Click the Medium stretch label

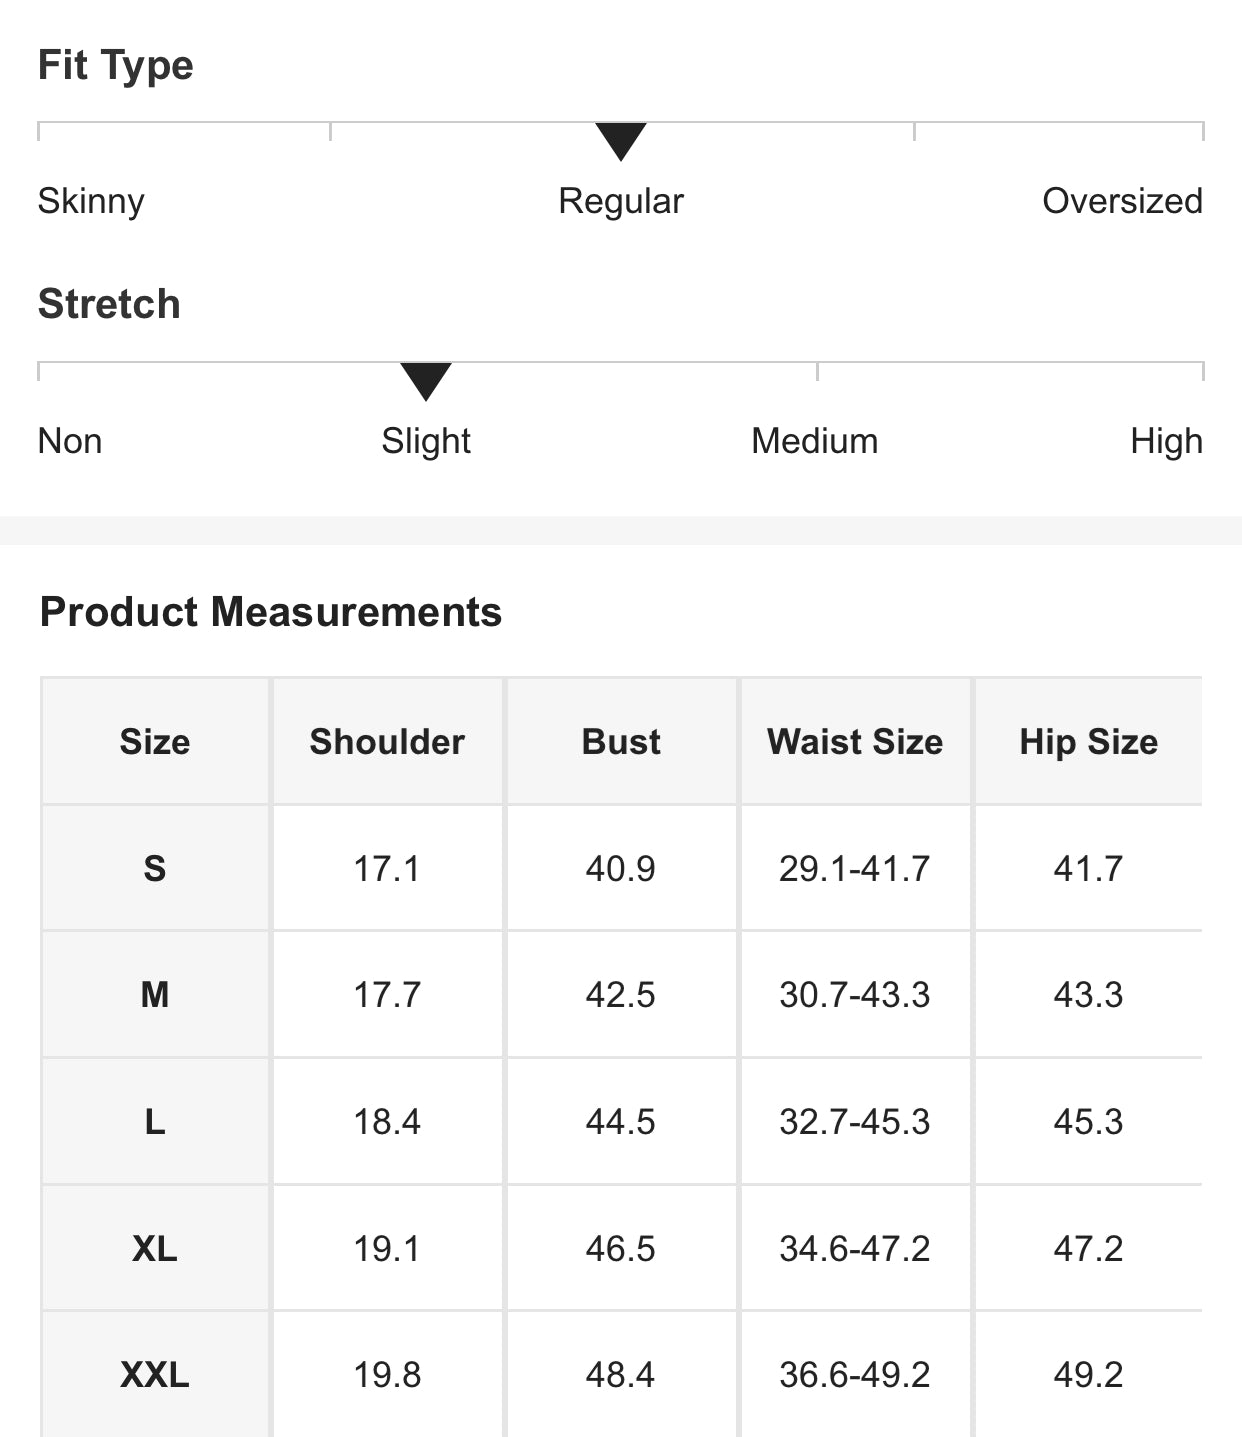tap(814, 441)
